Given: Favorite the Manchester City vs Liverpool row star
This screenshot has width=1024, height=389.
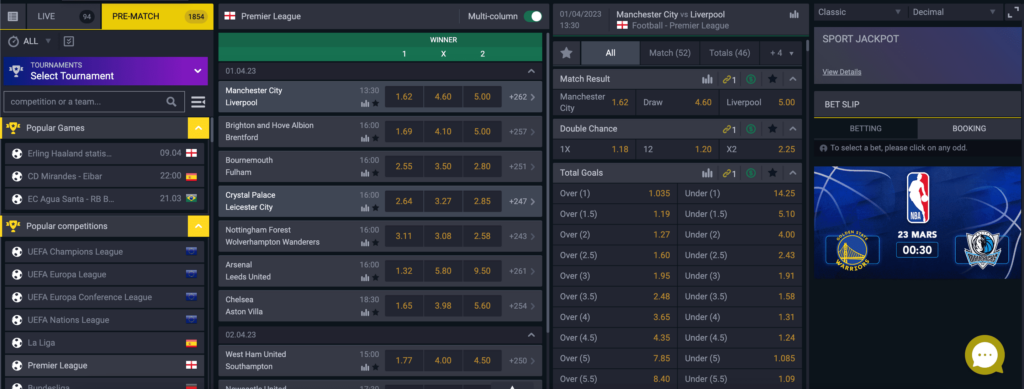Looking at the screenshot, I should coord(376,103).
